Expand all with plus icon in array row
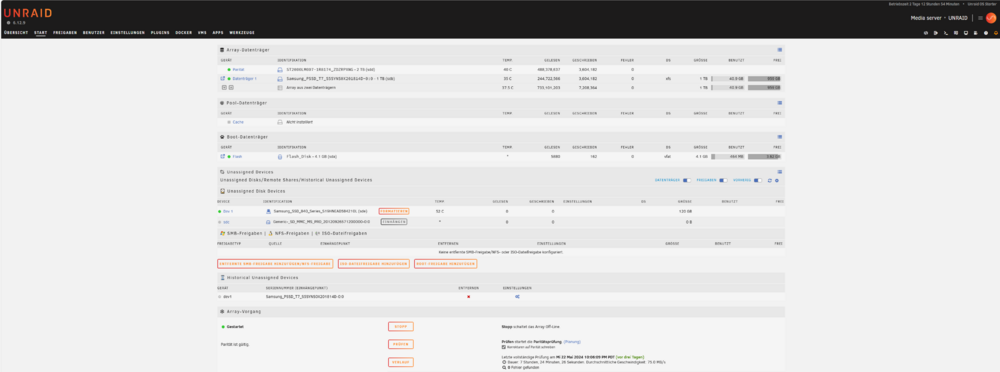This screenshot has width=1000, height=372. tap(223, 87)
